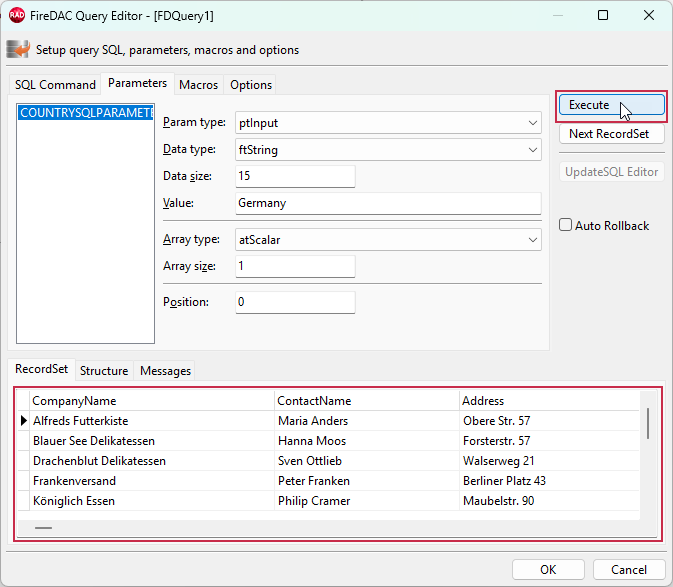Select the Parameters tab
This screenshot has width=673, height=587.
(x=137, y=83)
